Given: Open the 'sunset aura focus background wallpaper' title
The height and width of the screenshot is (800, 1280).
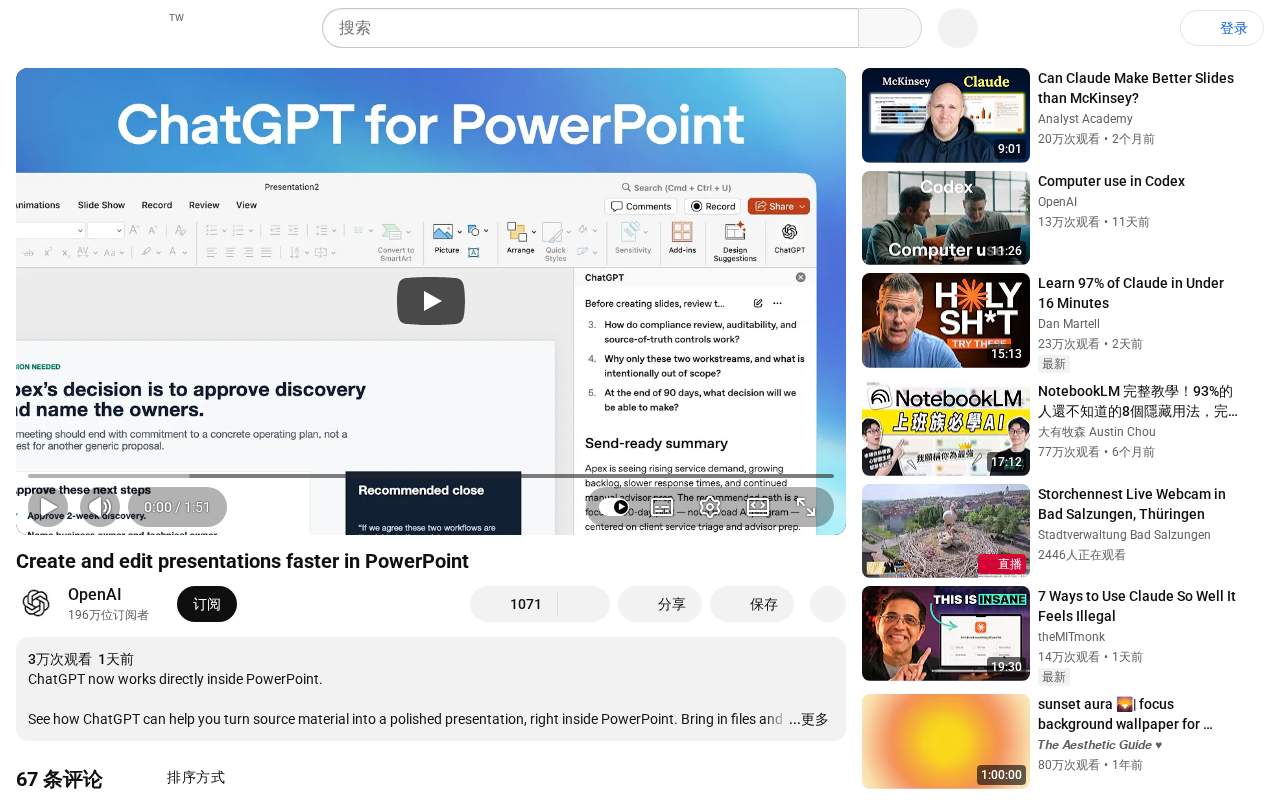Looking at the screenshot, I should (1125, 714).
